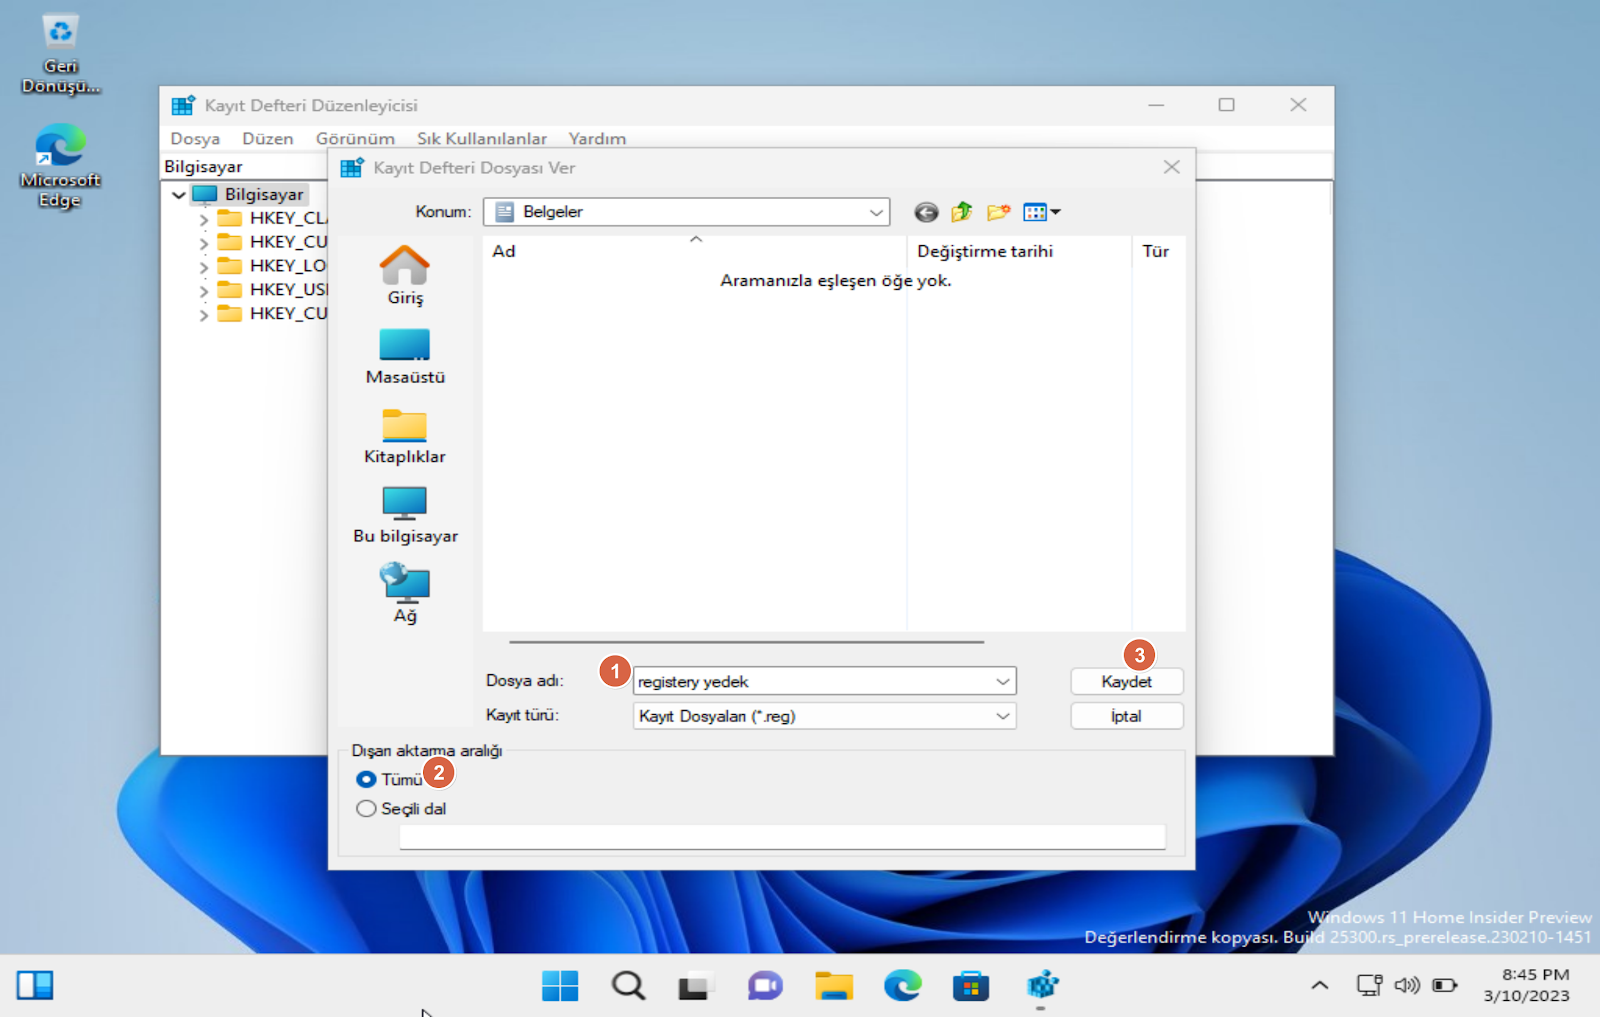Open Yardım menu in Registry Editor
The width and height of the screenshot is (1600, 1017).
click(597, 138)
